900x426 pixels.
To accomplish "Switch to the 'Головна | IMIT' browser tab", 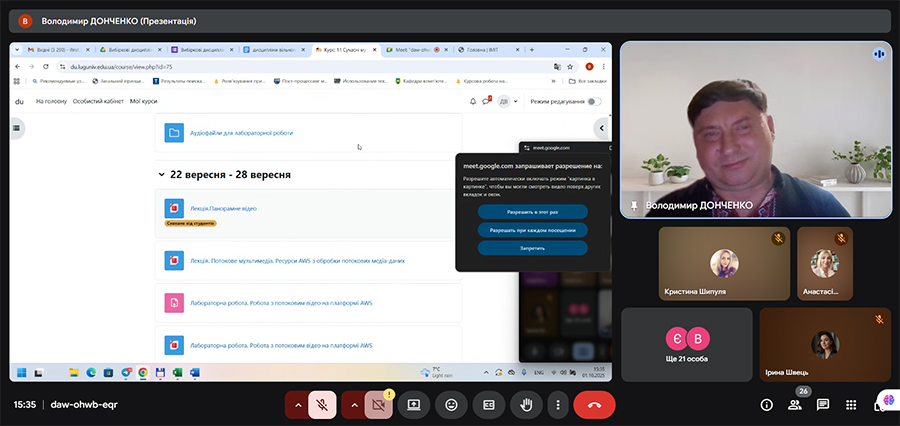I will [488, 50].
